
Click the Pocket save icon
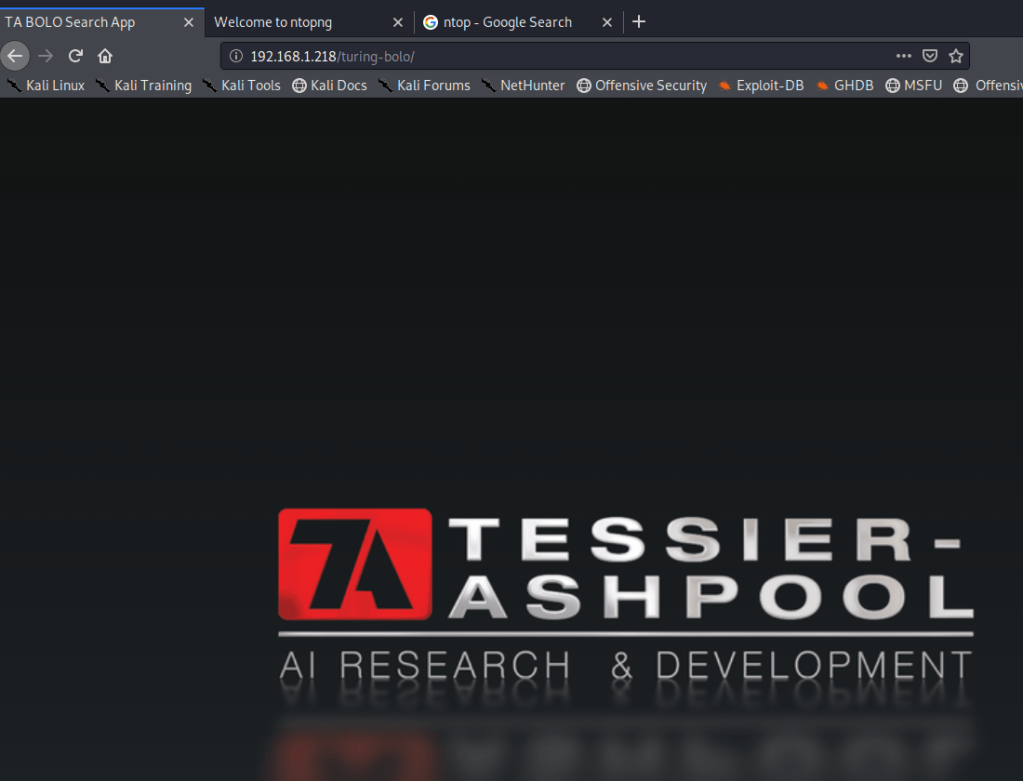[x=929, y=56]
